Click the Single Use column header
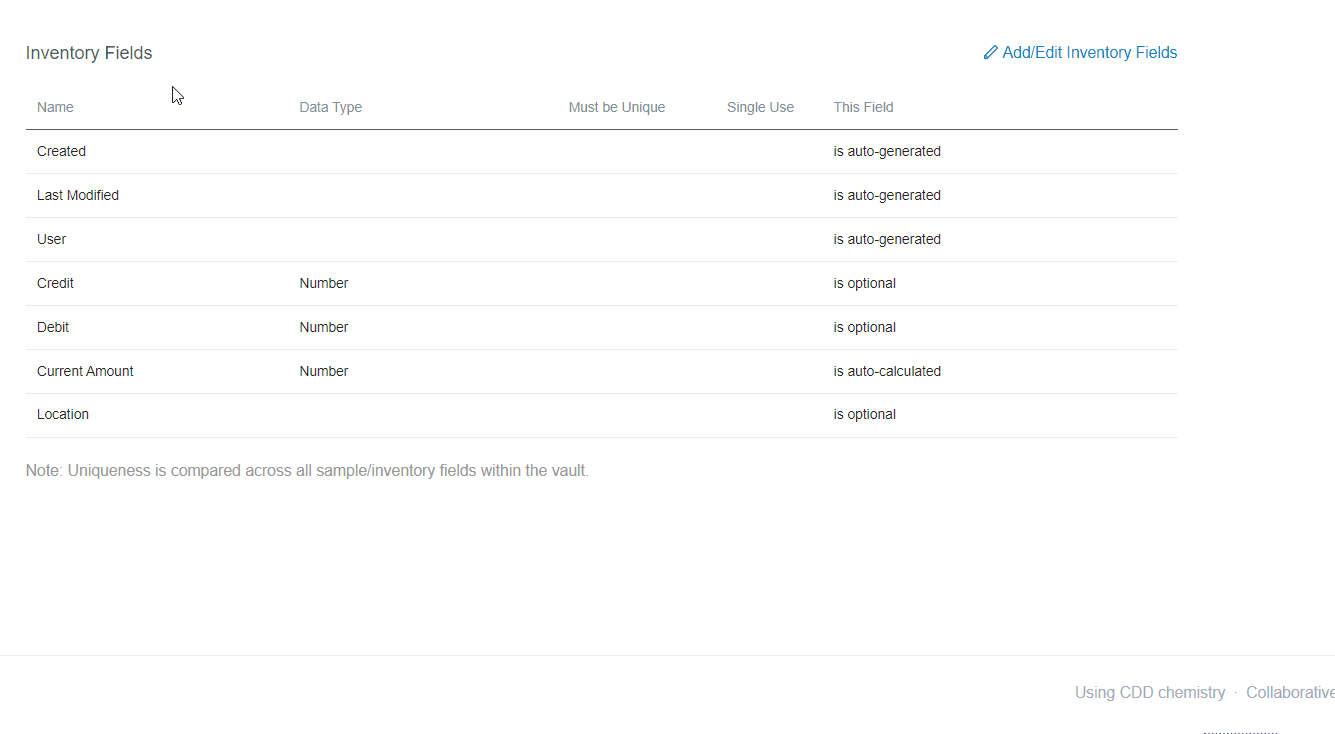Viewport: 1335px width, 734px height. click(761, 107)
